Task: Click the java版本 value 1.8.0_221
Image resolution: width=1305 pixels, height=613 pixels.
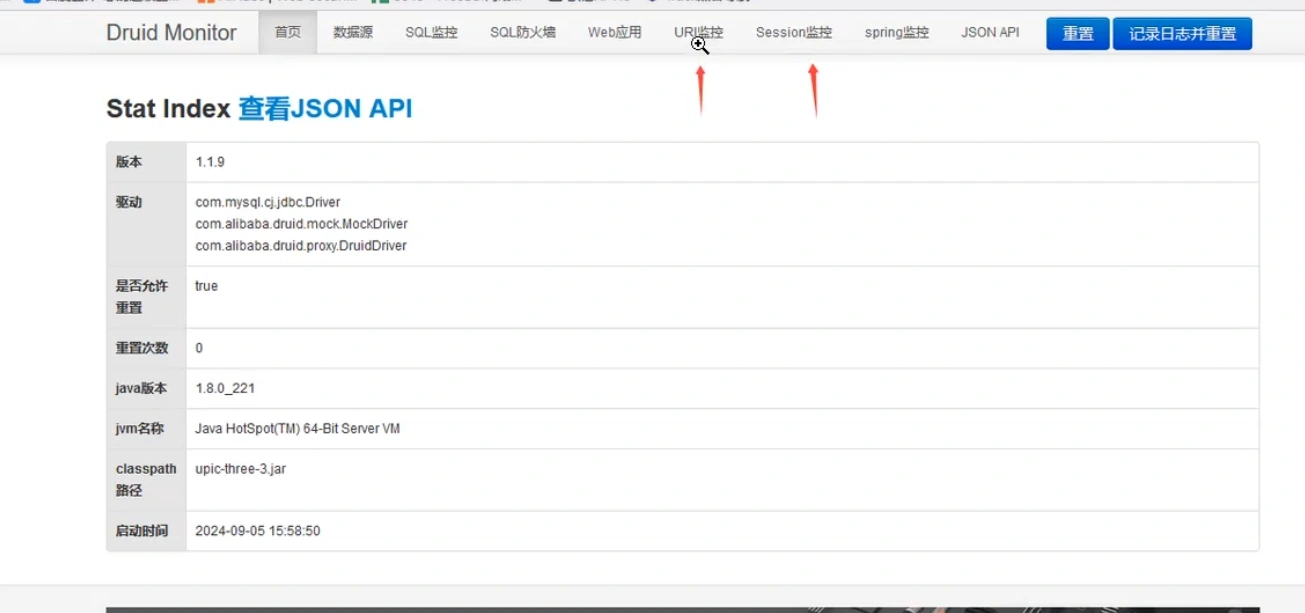Action: tap(225, 388)
